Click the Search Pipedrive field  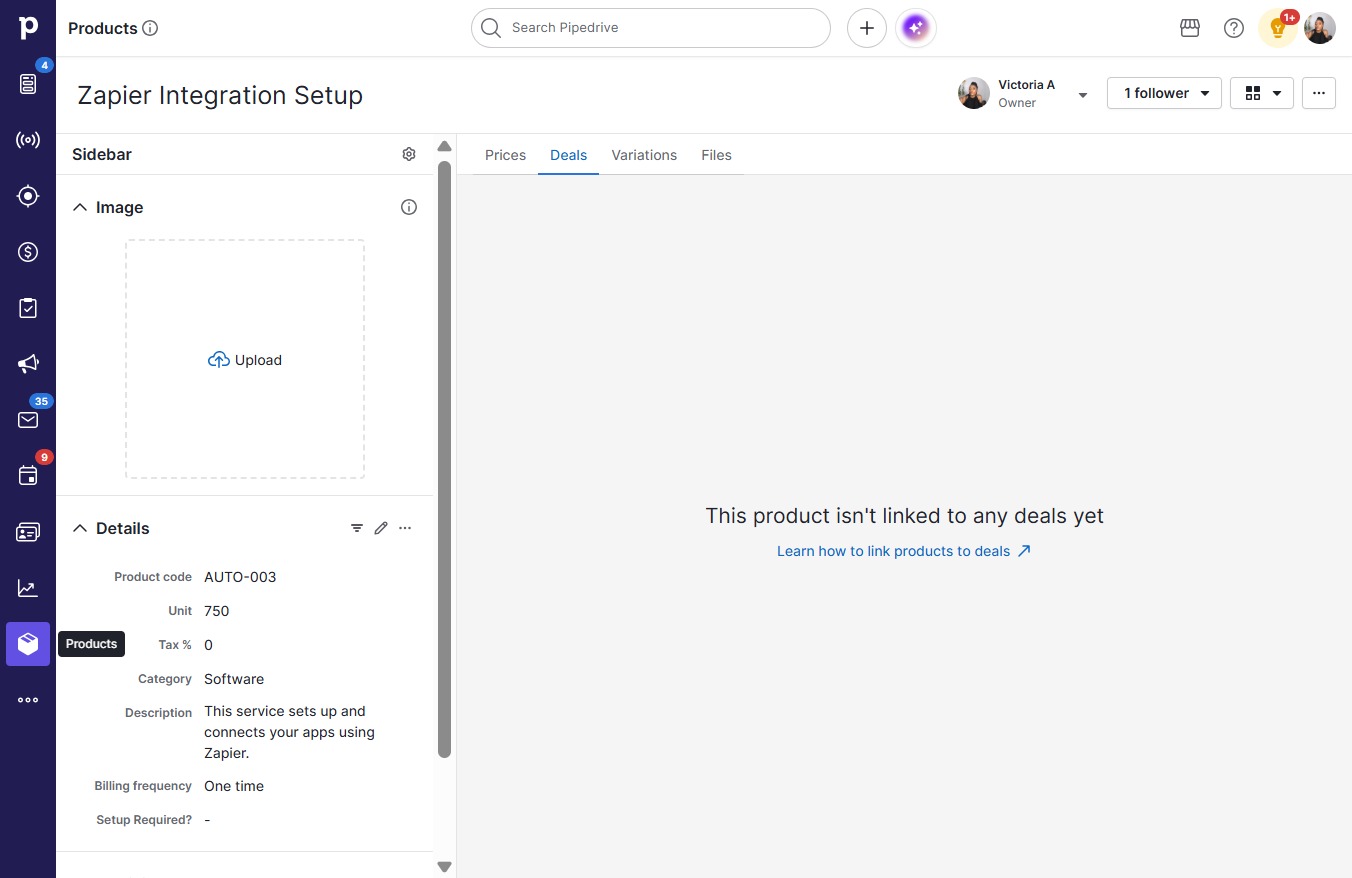[651, 28]
